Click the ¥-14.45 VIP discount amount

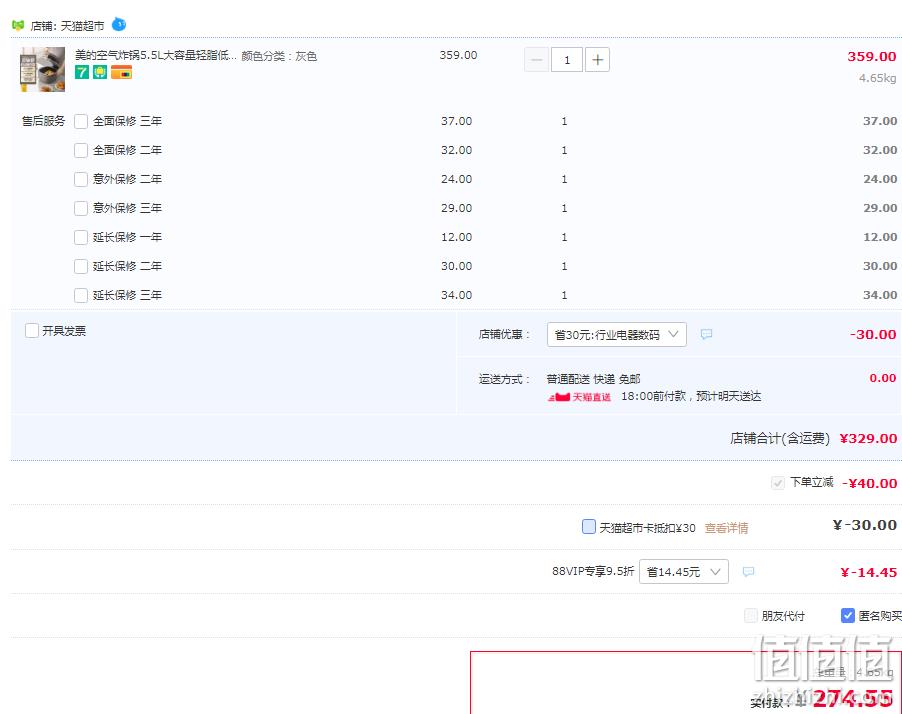(x=869, y=572)
